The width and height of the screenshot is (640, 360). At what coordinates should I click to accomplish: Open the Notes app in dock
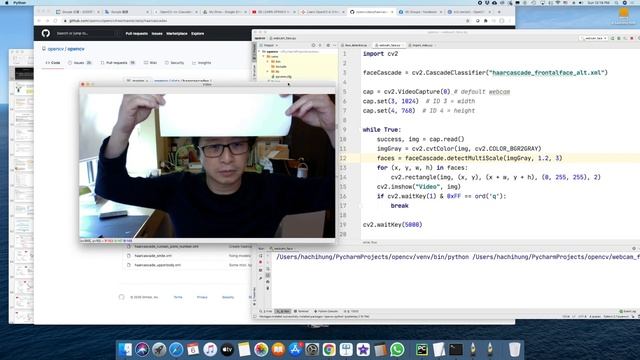[x=244, y=349]
